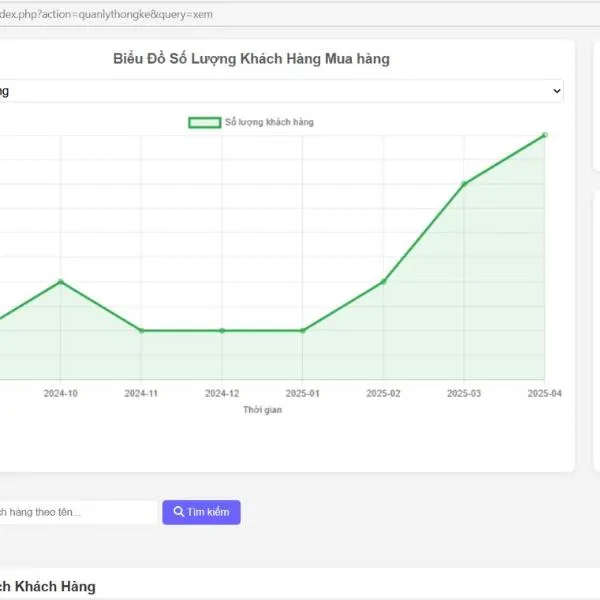Select the 2025-02 data point
600x600 pixels.
[383, 282]
